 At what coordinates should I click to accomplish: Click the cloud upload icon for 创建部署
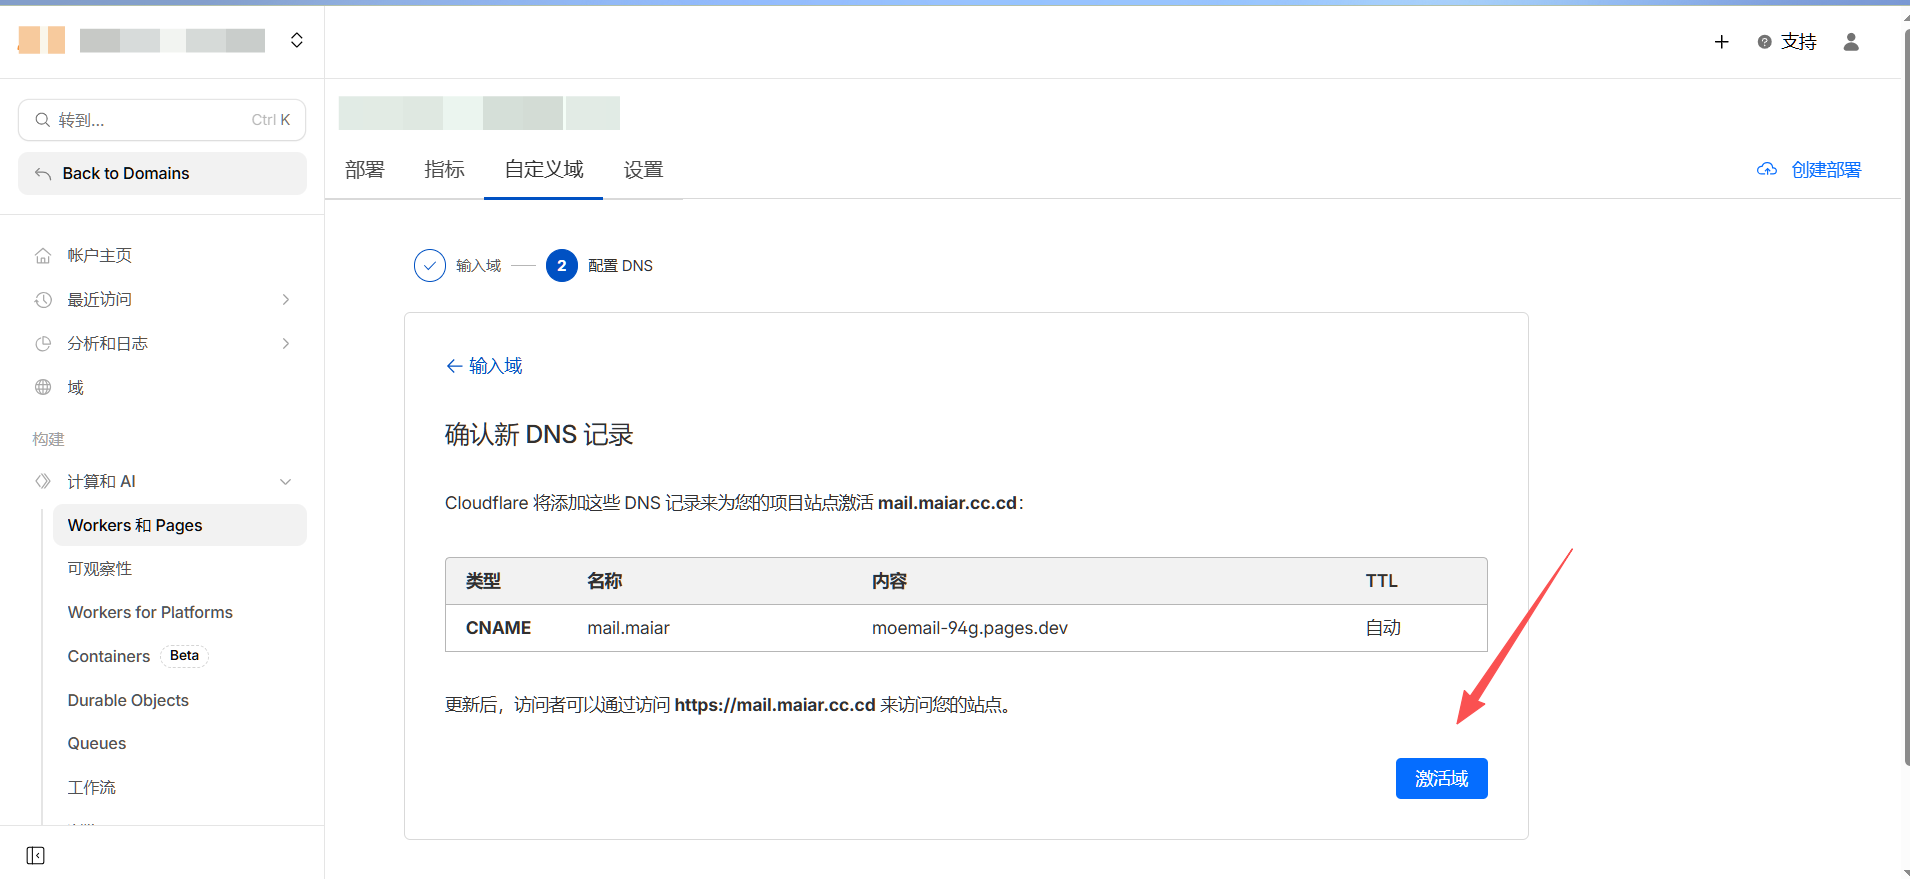(1767, 170)
